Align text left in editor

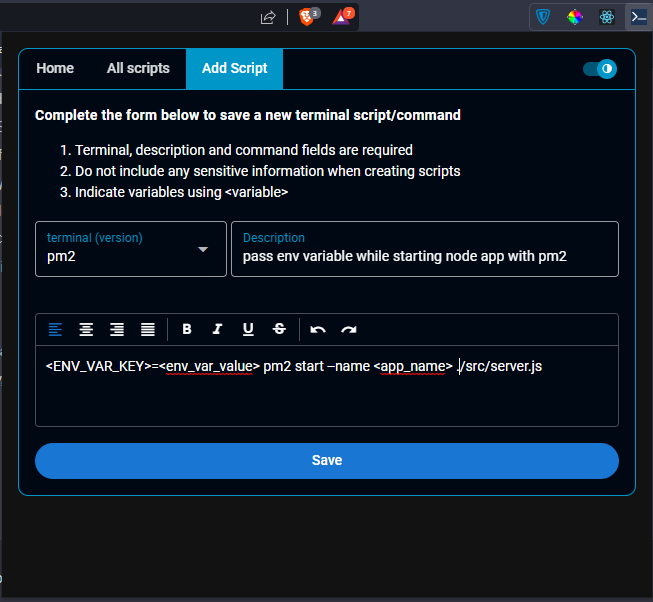tap(55, 329)
